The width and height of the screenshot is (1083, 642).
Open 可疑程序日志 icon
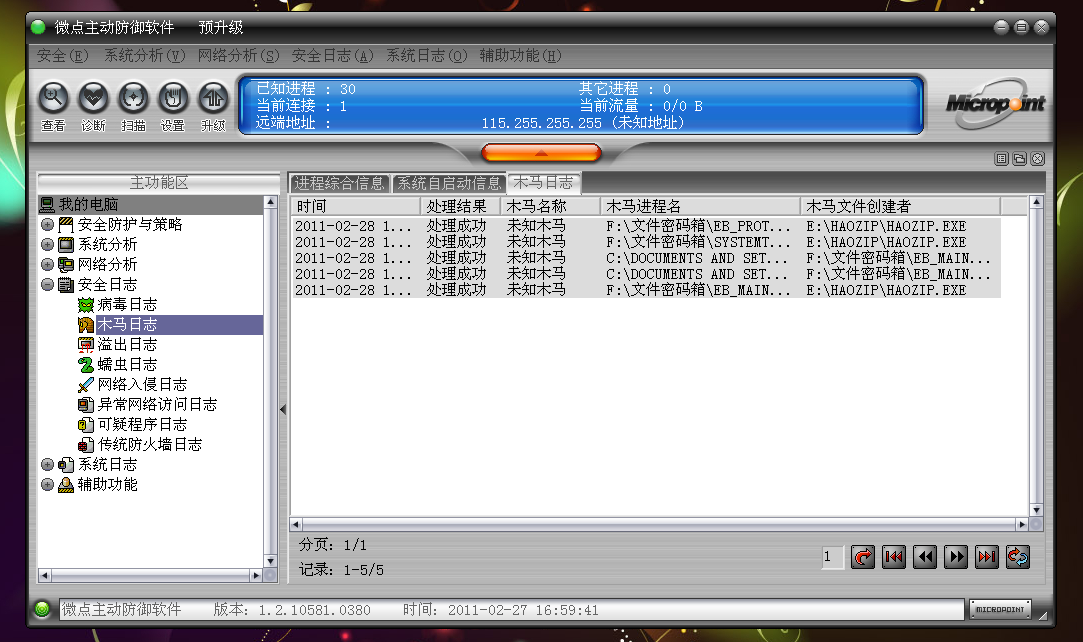[x=86, y=425]
